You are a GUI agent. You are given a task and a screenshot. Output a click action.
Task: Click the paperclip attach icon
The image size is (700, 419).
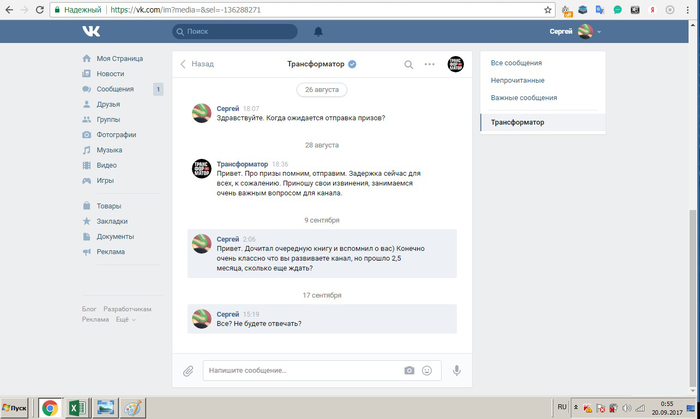(187, 370)
